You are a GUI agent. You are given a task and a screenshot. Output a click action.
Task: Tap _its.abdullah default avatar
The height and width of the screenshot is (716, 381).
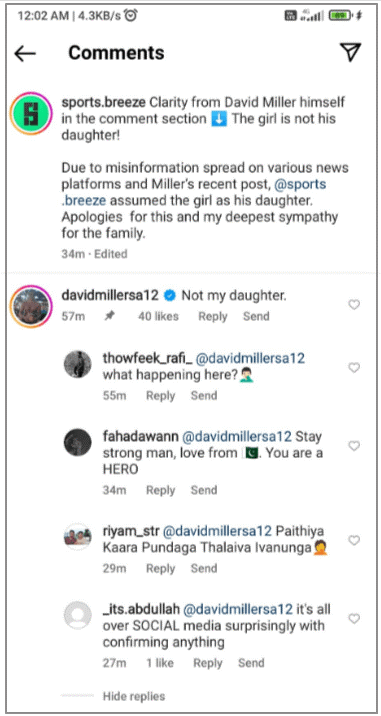click(x=78, y=615)
